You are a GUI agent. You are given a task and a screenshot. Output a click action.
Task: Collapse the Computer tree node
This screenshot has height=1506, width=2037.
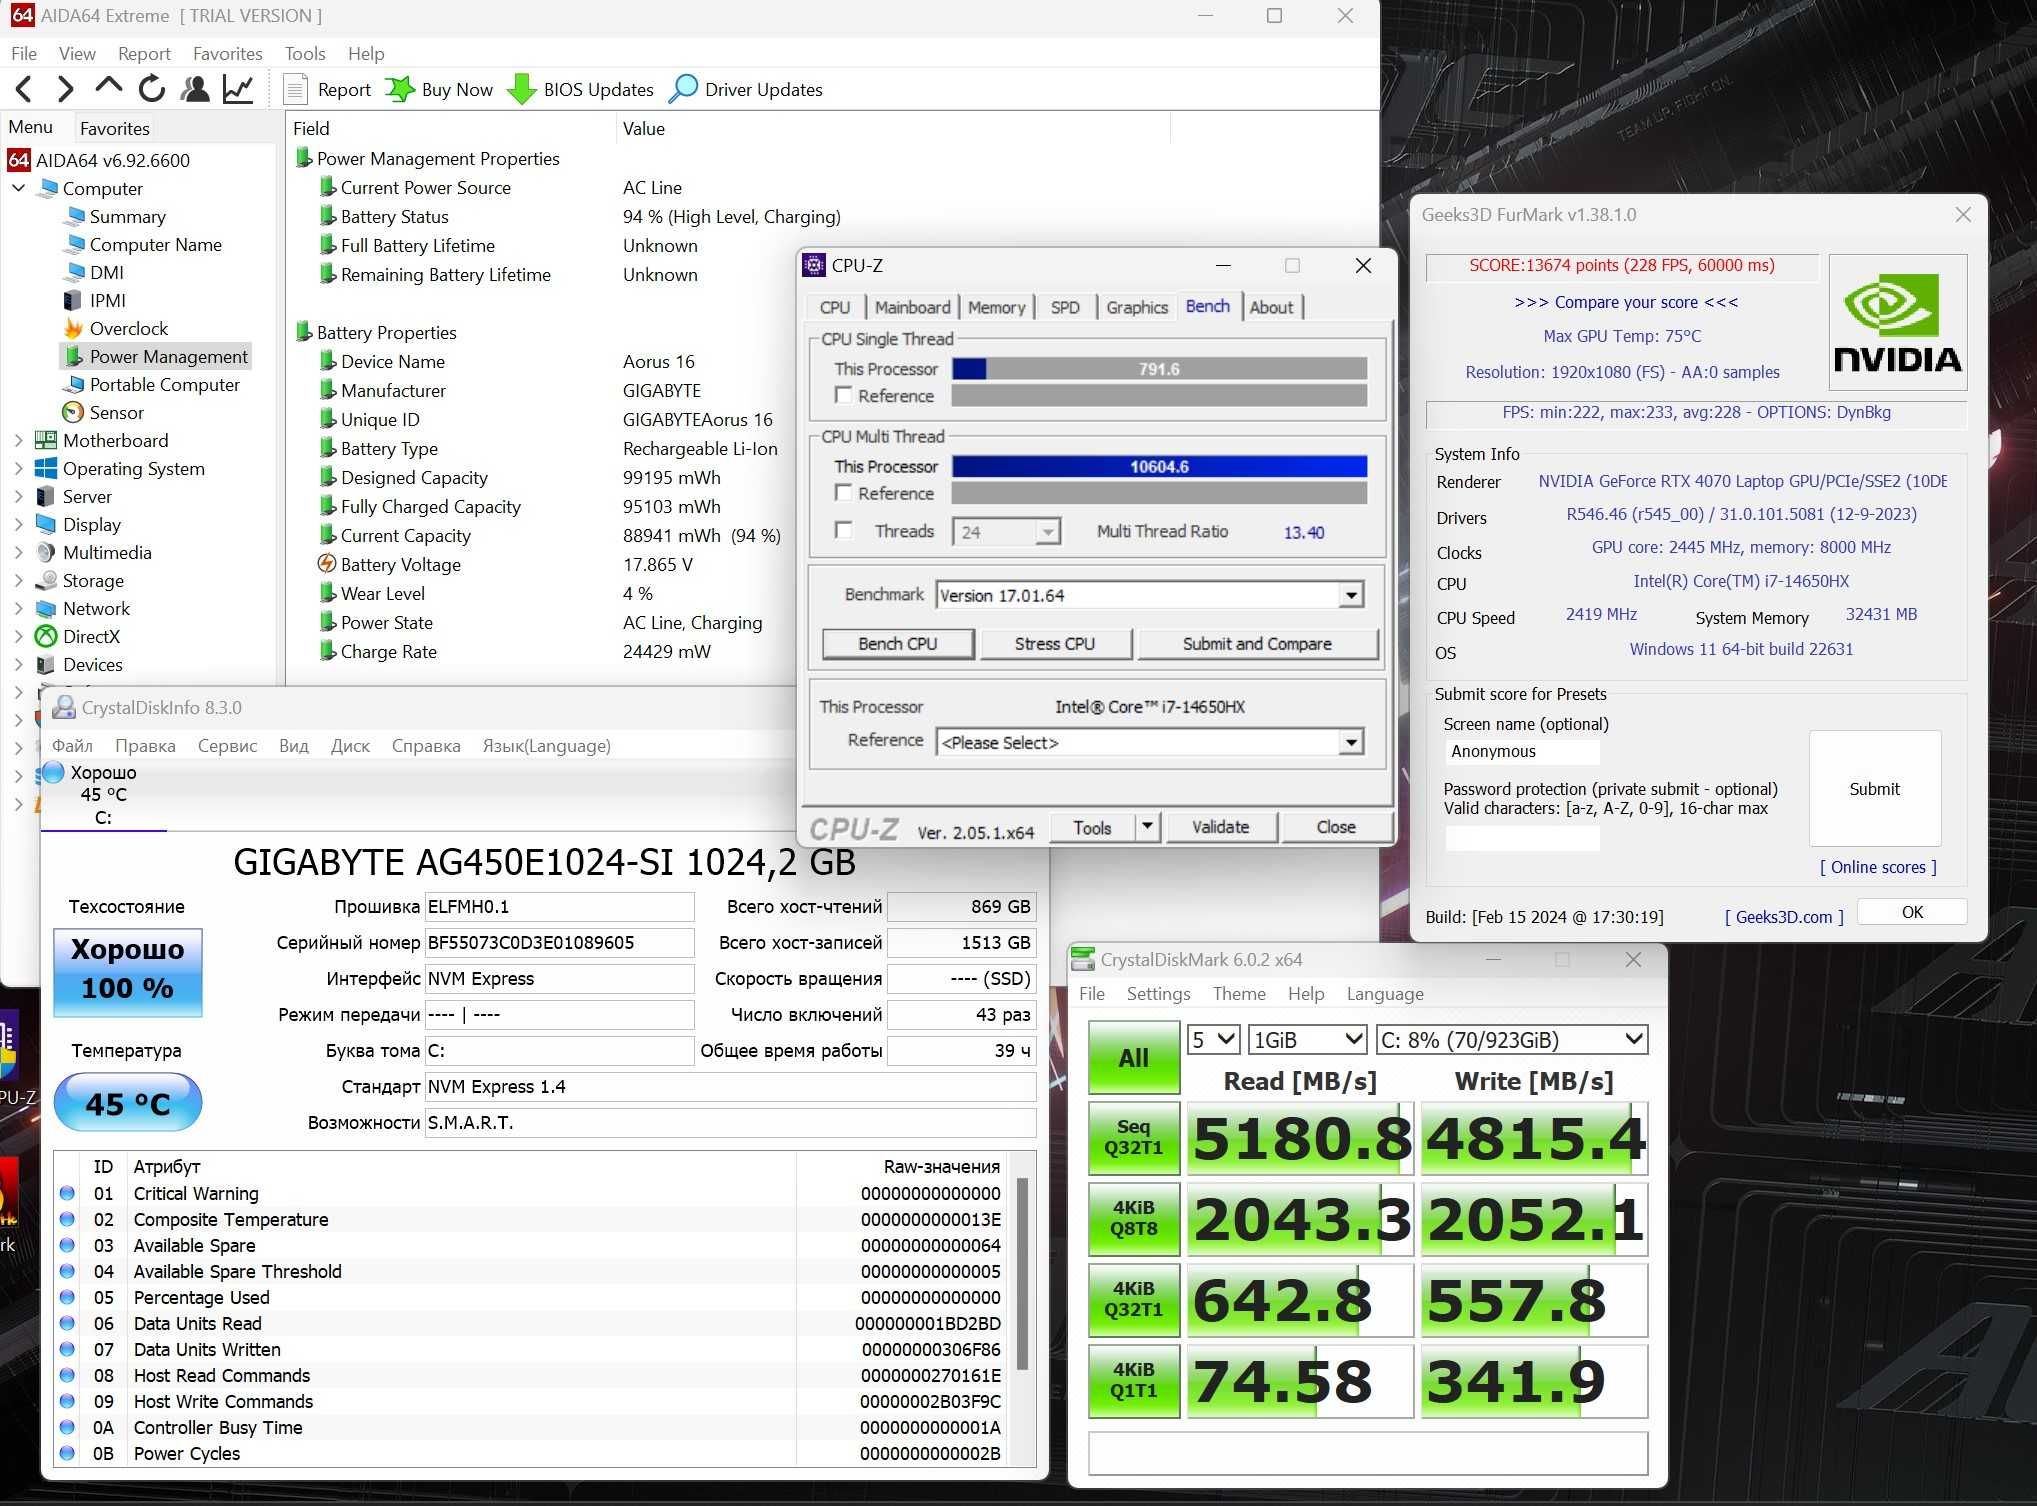pos(19,188)
